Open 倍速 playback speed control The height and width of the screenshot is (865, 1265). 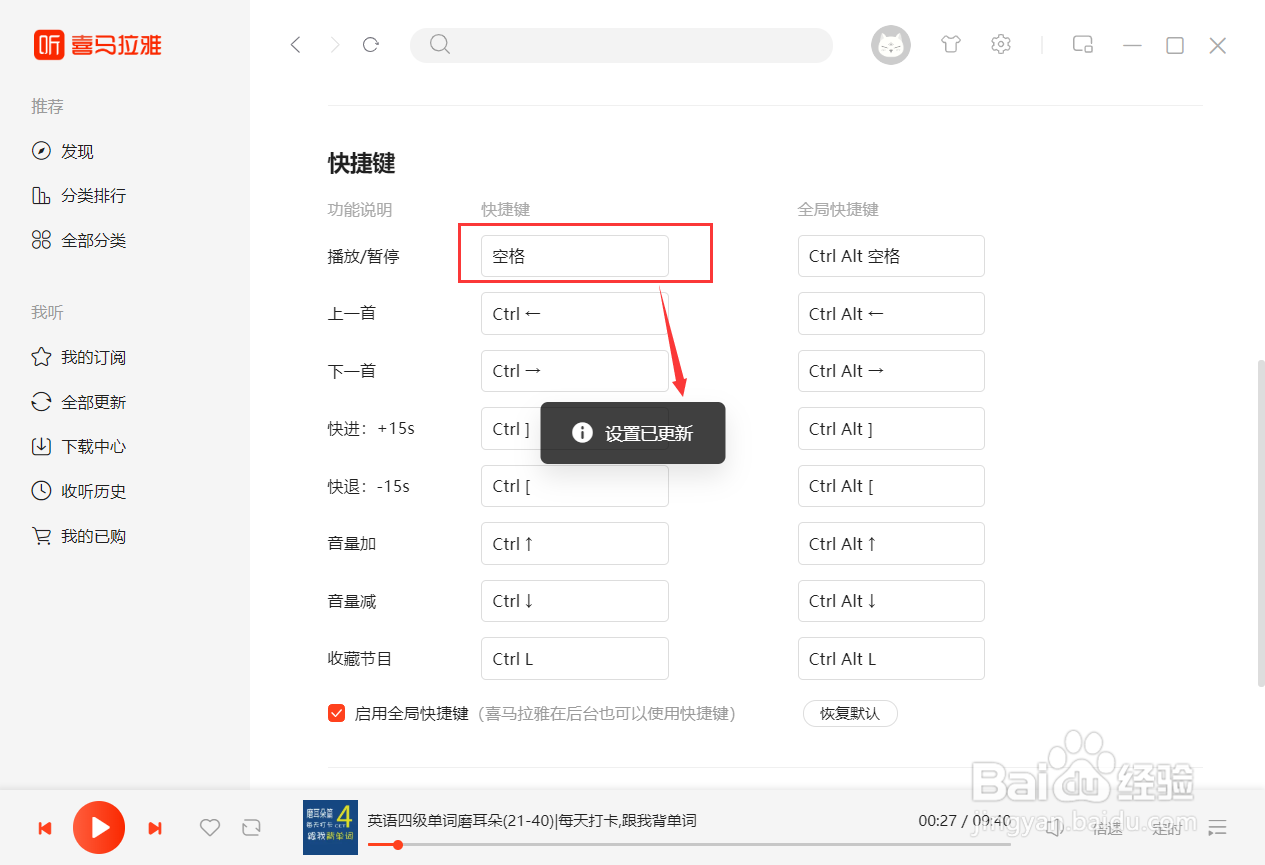point(1107,828)
